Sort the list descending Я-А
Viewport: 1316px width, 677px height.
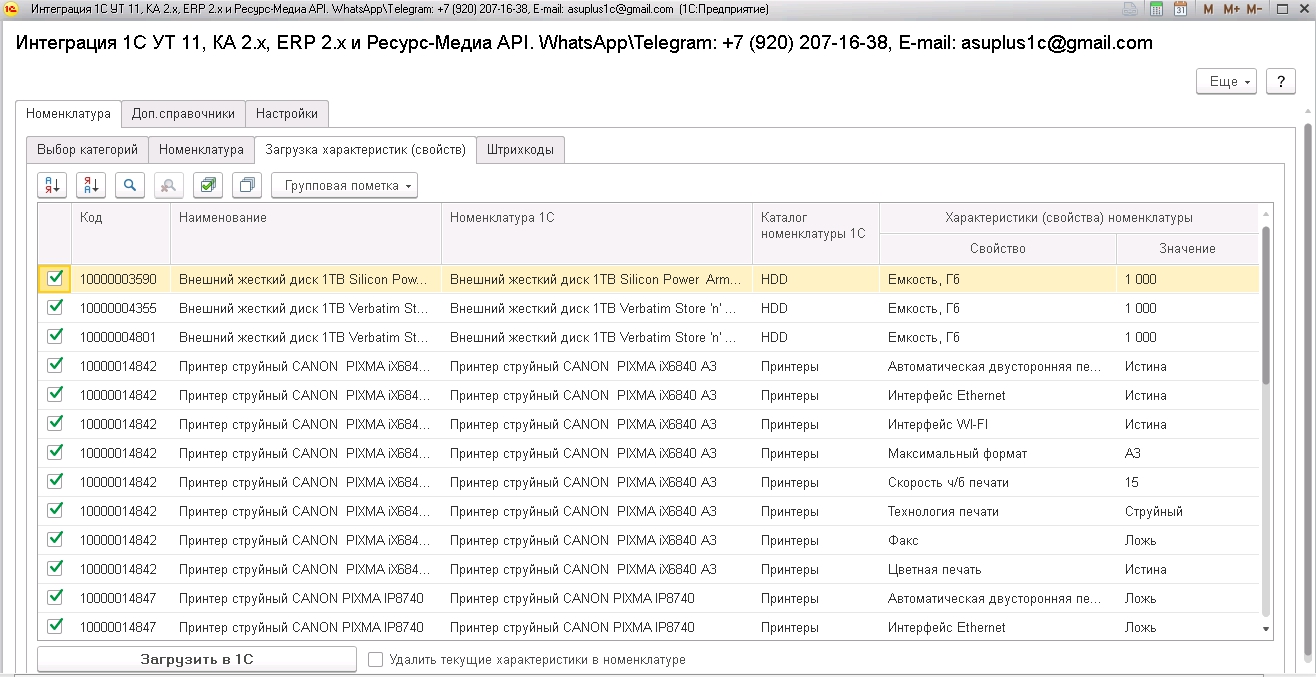click(x=91, y=185)
